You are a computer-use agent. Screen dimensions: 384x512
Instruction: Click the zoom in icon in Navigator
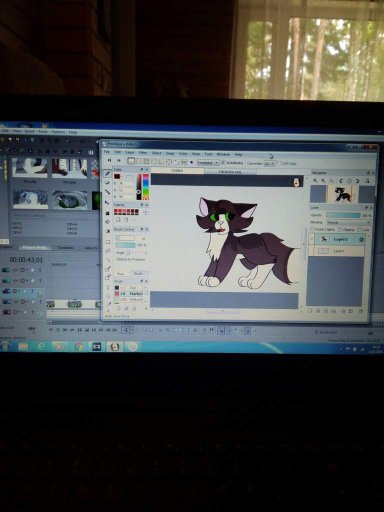[315, 181]
